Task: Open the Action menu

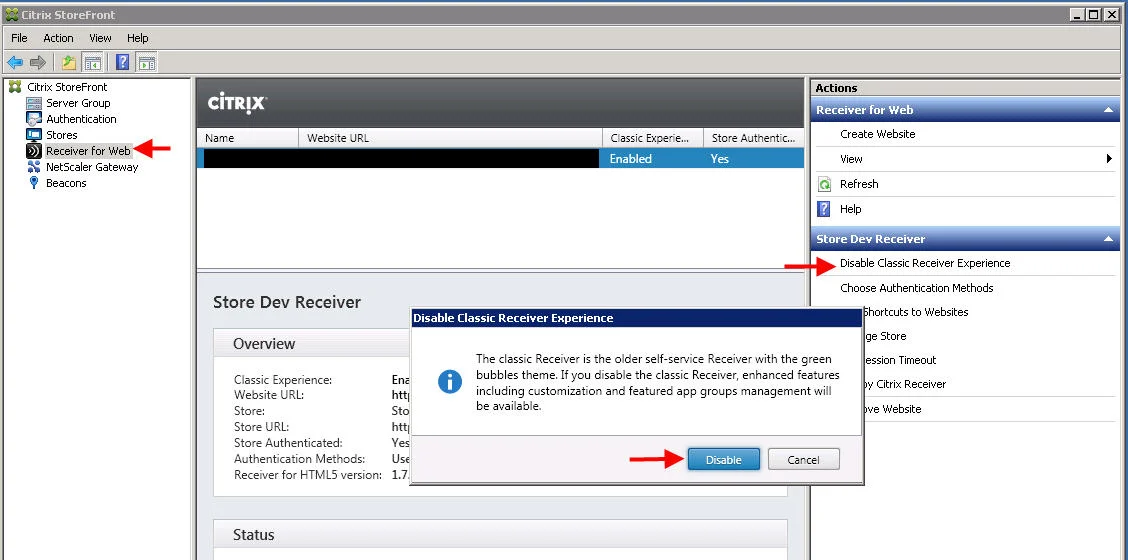Action: click(58, 38)
